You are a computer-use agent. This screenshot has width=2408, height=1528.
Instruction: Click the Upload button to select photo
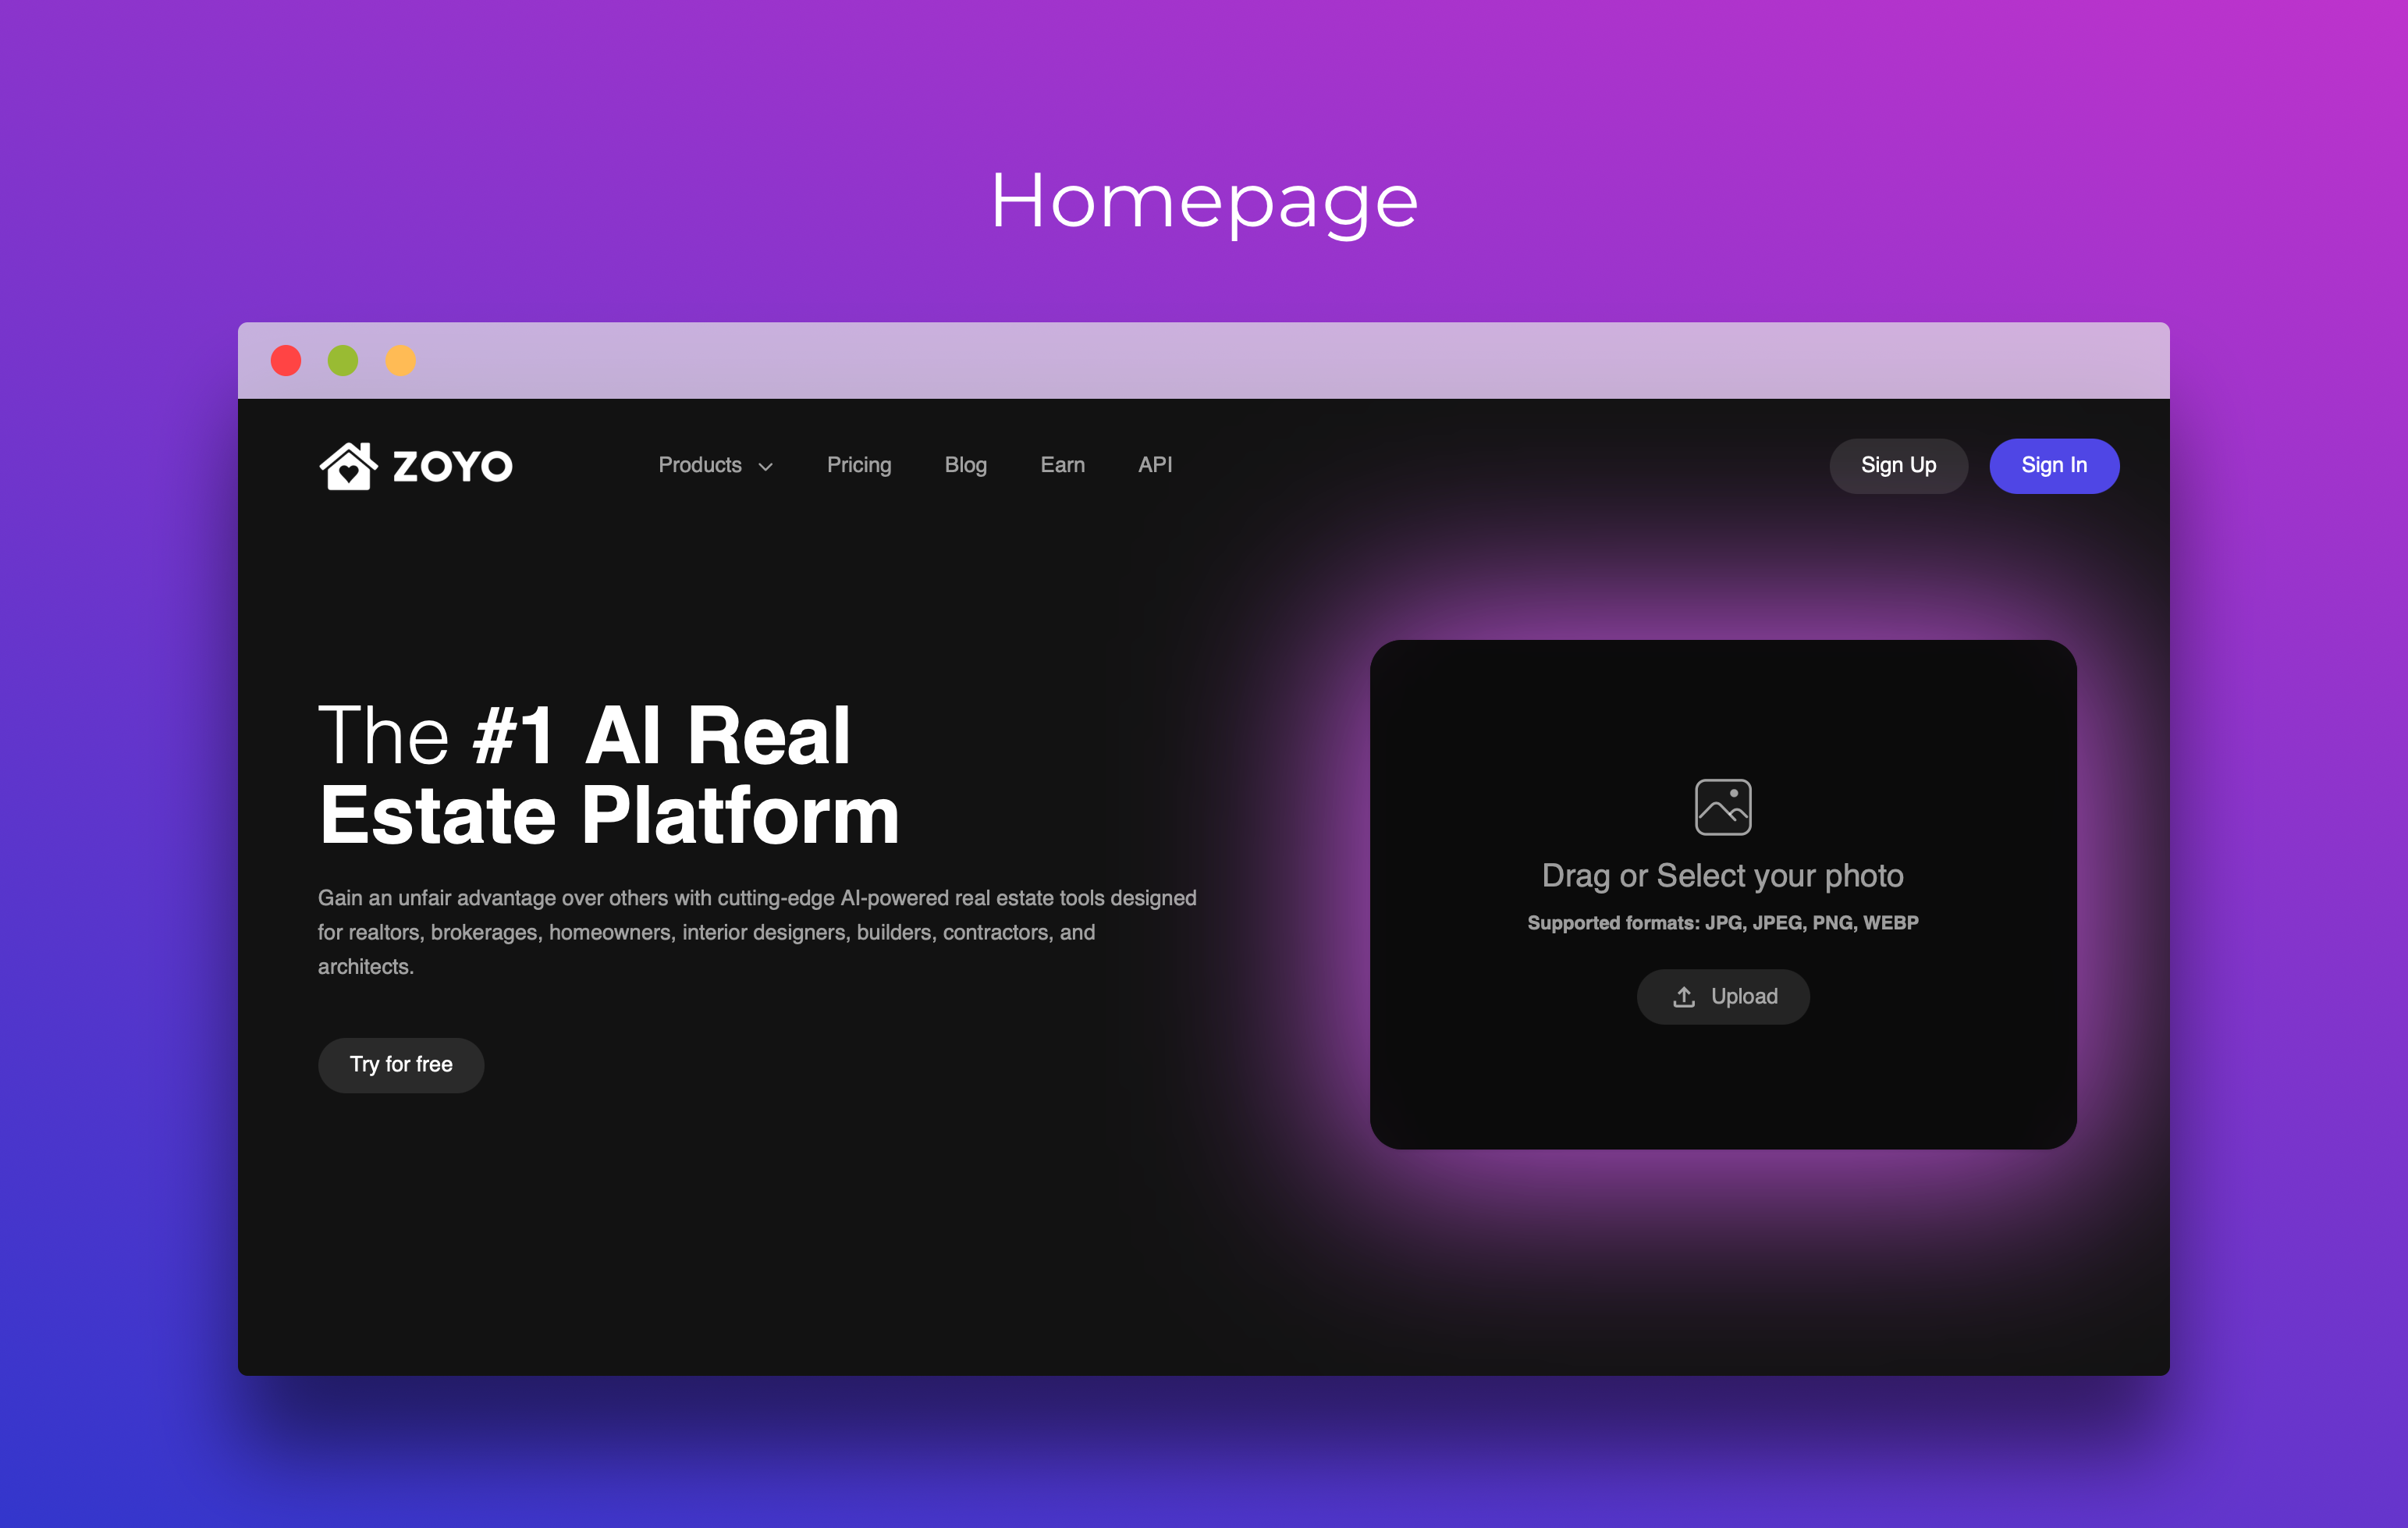coord(1725,995)
